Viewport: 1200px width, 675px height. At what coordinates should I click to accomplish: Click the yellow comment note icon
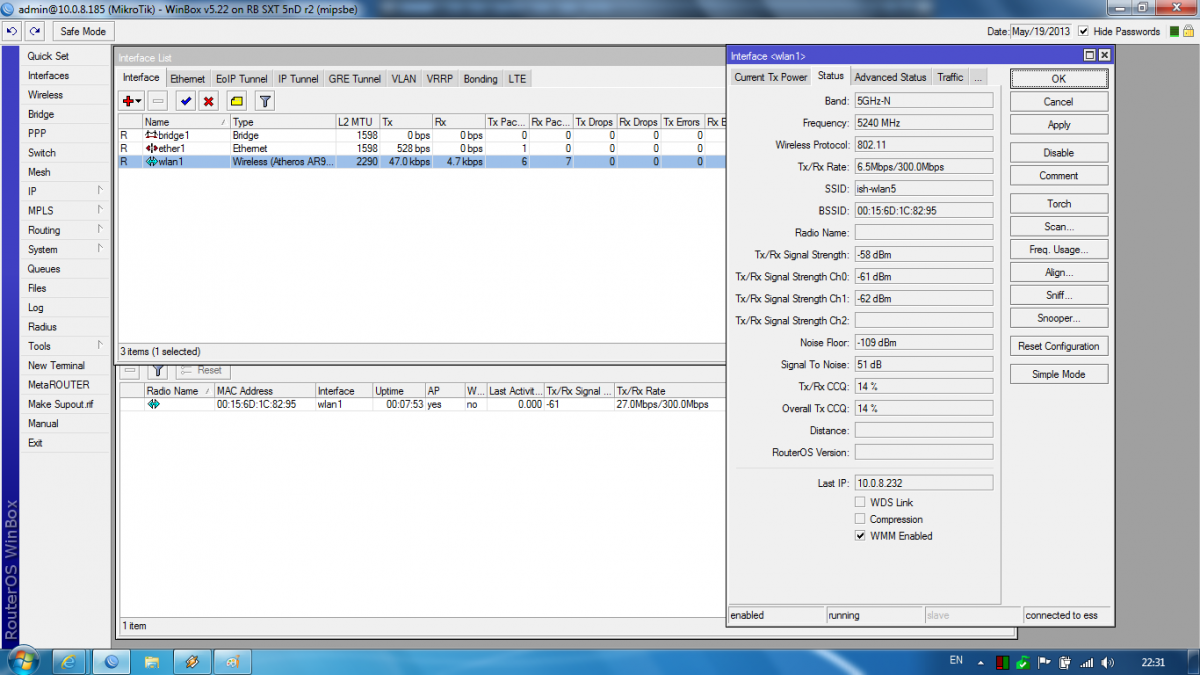click(236, 101)
